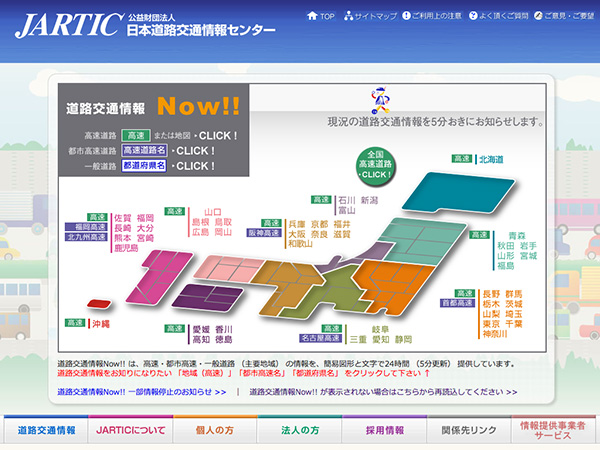Screen dimensions: 600x450
Task: Select 福岡 prefecture link
Action: [145, 218]
